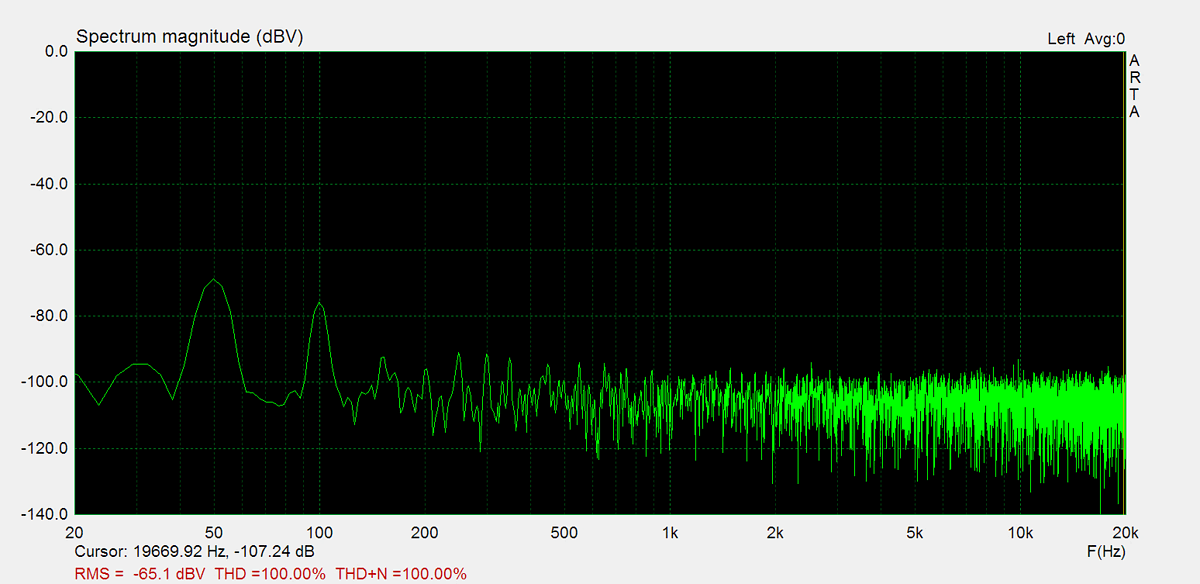
Task: Click the RMS = -65.1 dBV readout
Action: tap(141, 574)
